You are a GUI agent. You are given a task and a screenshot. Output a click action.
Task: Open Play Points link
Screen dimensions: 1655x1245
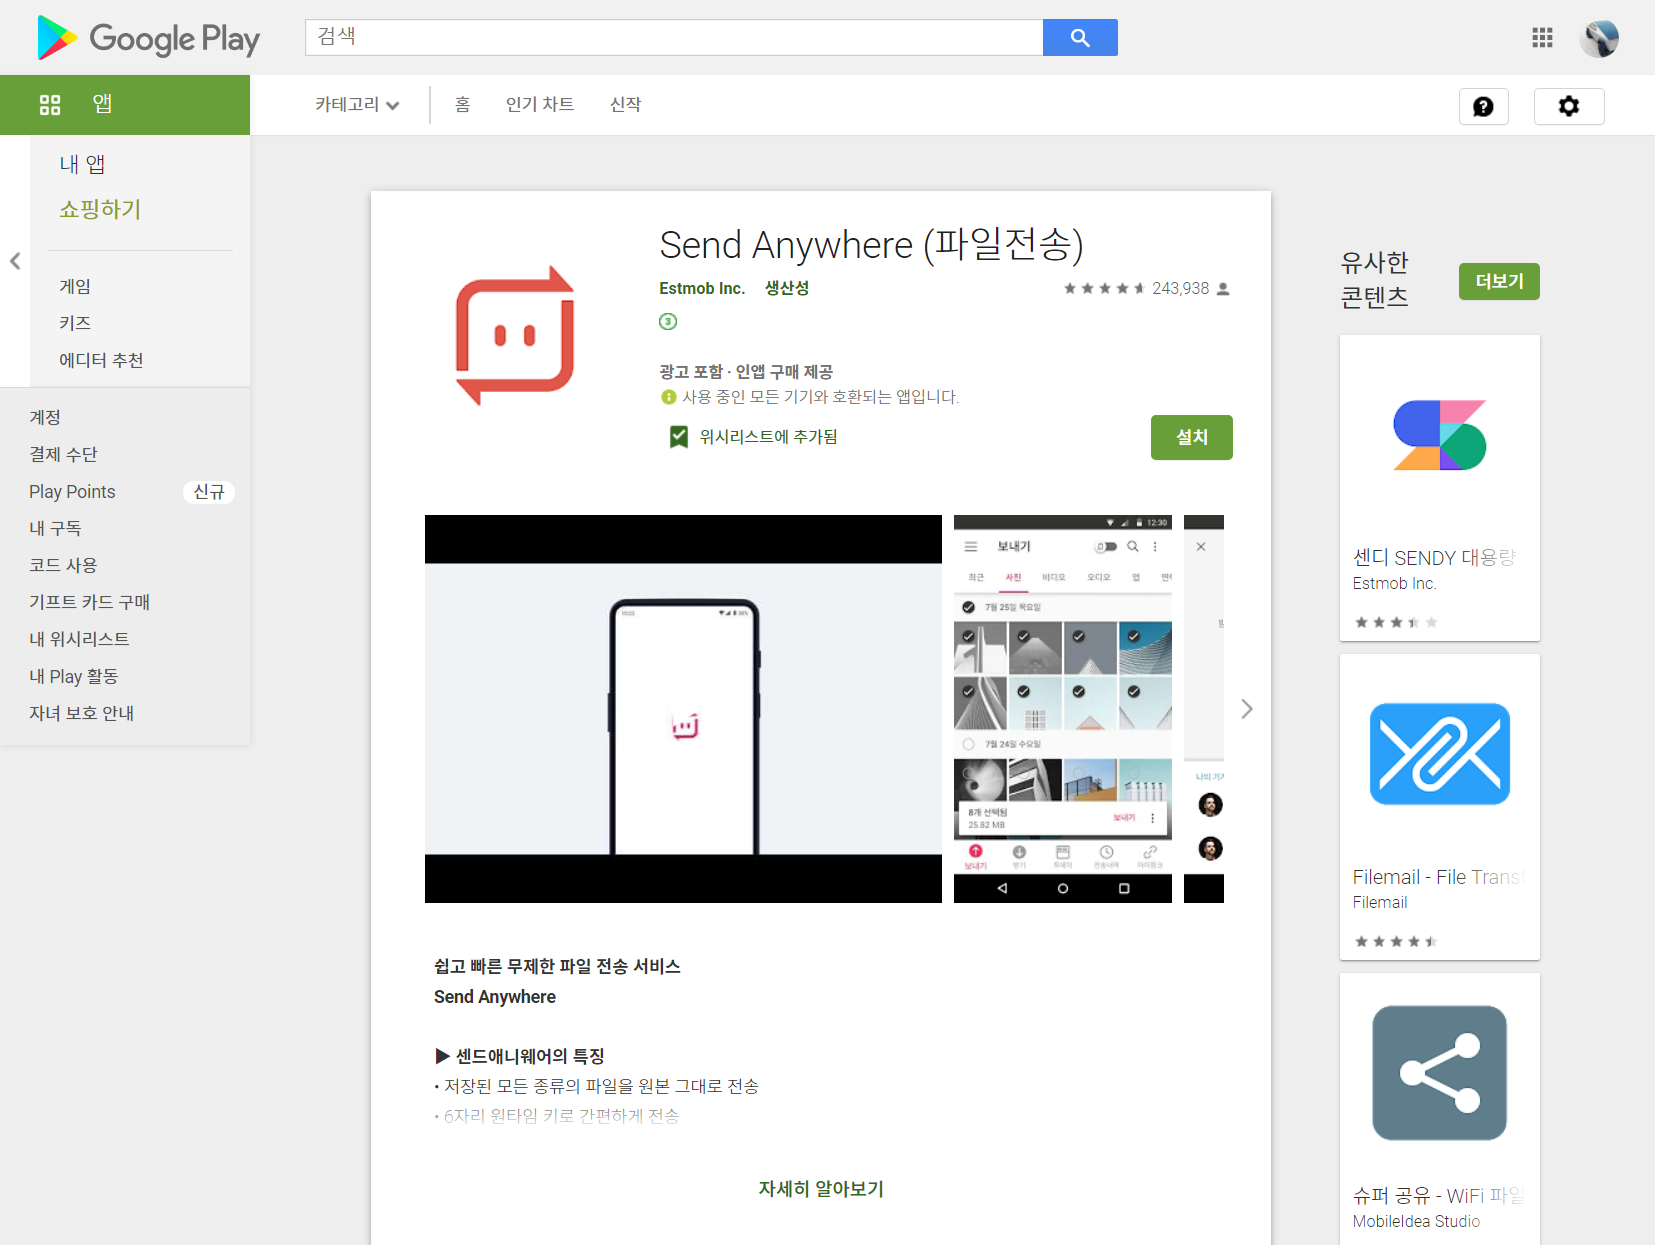(72, 491)
